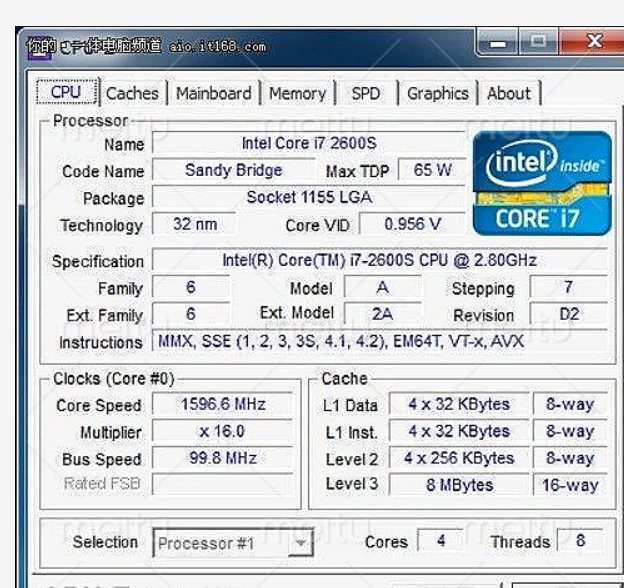Click the Core VID value 0.956 V
This screenshot has height=588, width=624.
[x=412, y=224]
